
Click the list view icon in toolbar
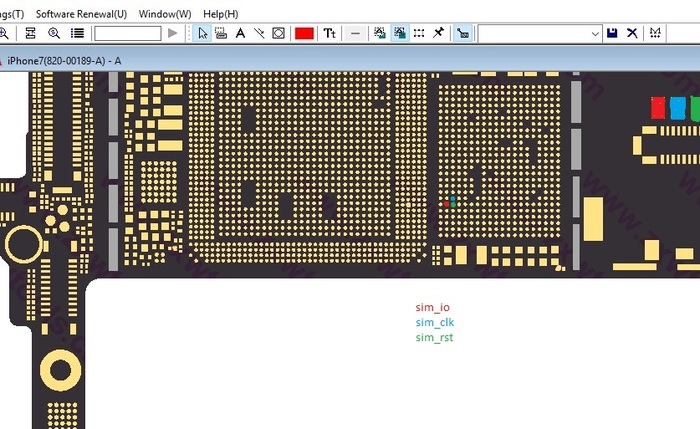[x=77, y=33]
